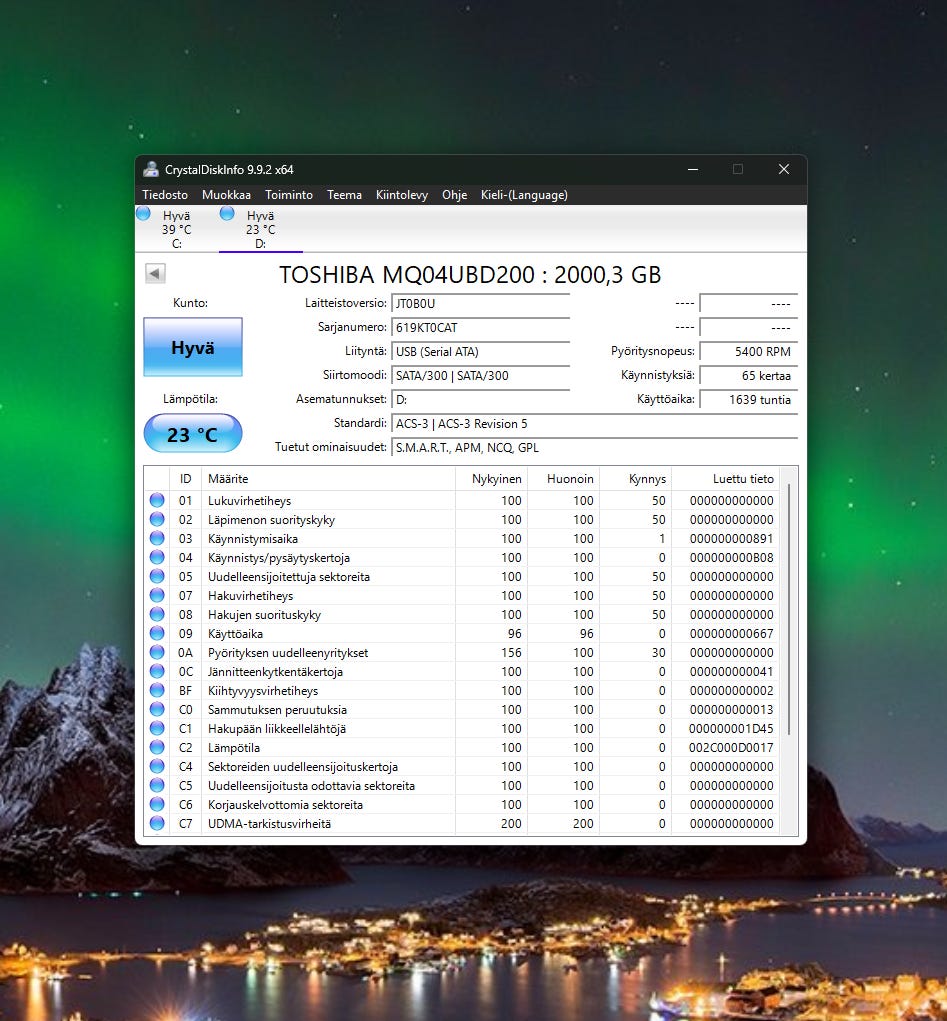Open the Kiintolevy menu
The image size is (947, 1021).
click(x=401, y=195)
